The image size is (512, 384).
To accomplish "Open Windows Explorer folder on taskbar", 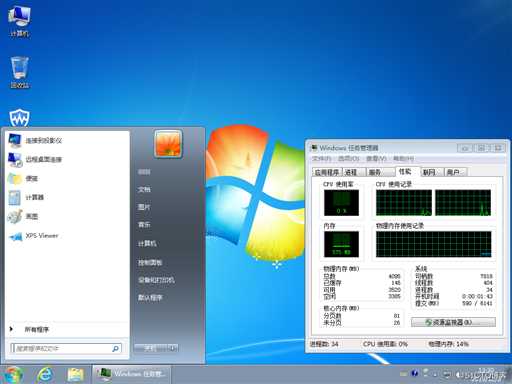I will pyautogui.click(x=76, y=375).
